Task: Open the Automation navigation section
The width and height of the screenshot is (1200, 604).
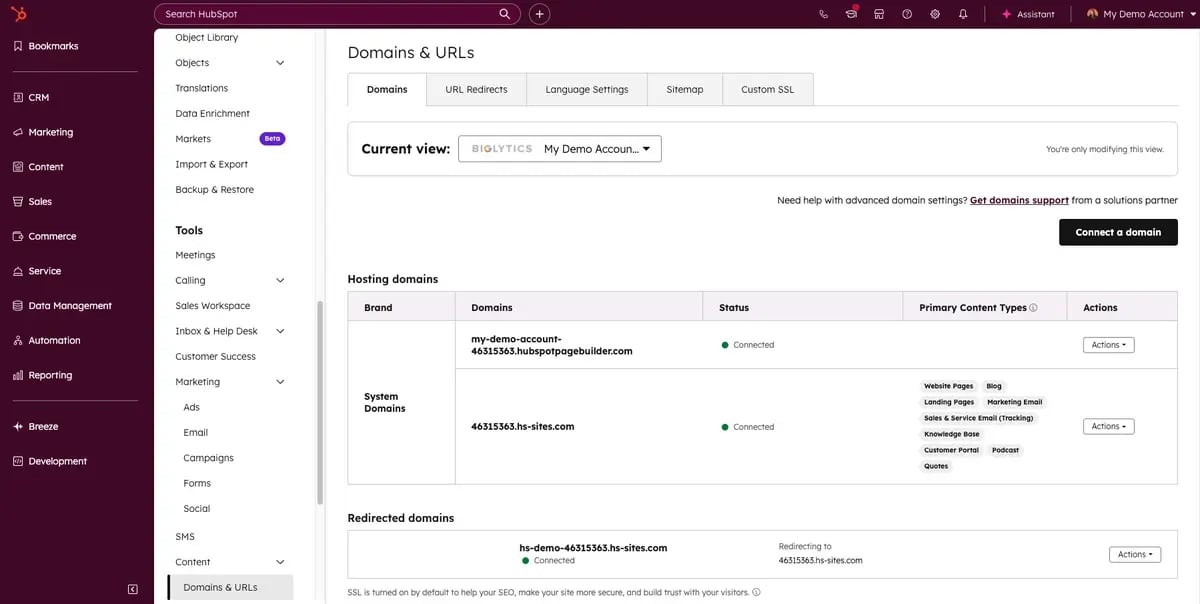Action: [46, 340]
